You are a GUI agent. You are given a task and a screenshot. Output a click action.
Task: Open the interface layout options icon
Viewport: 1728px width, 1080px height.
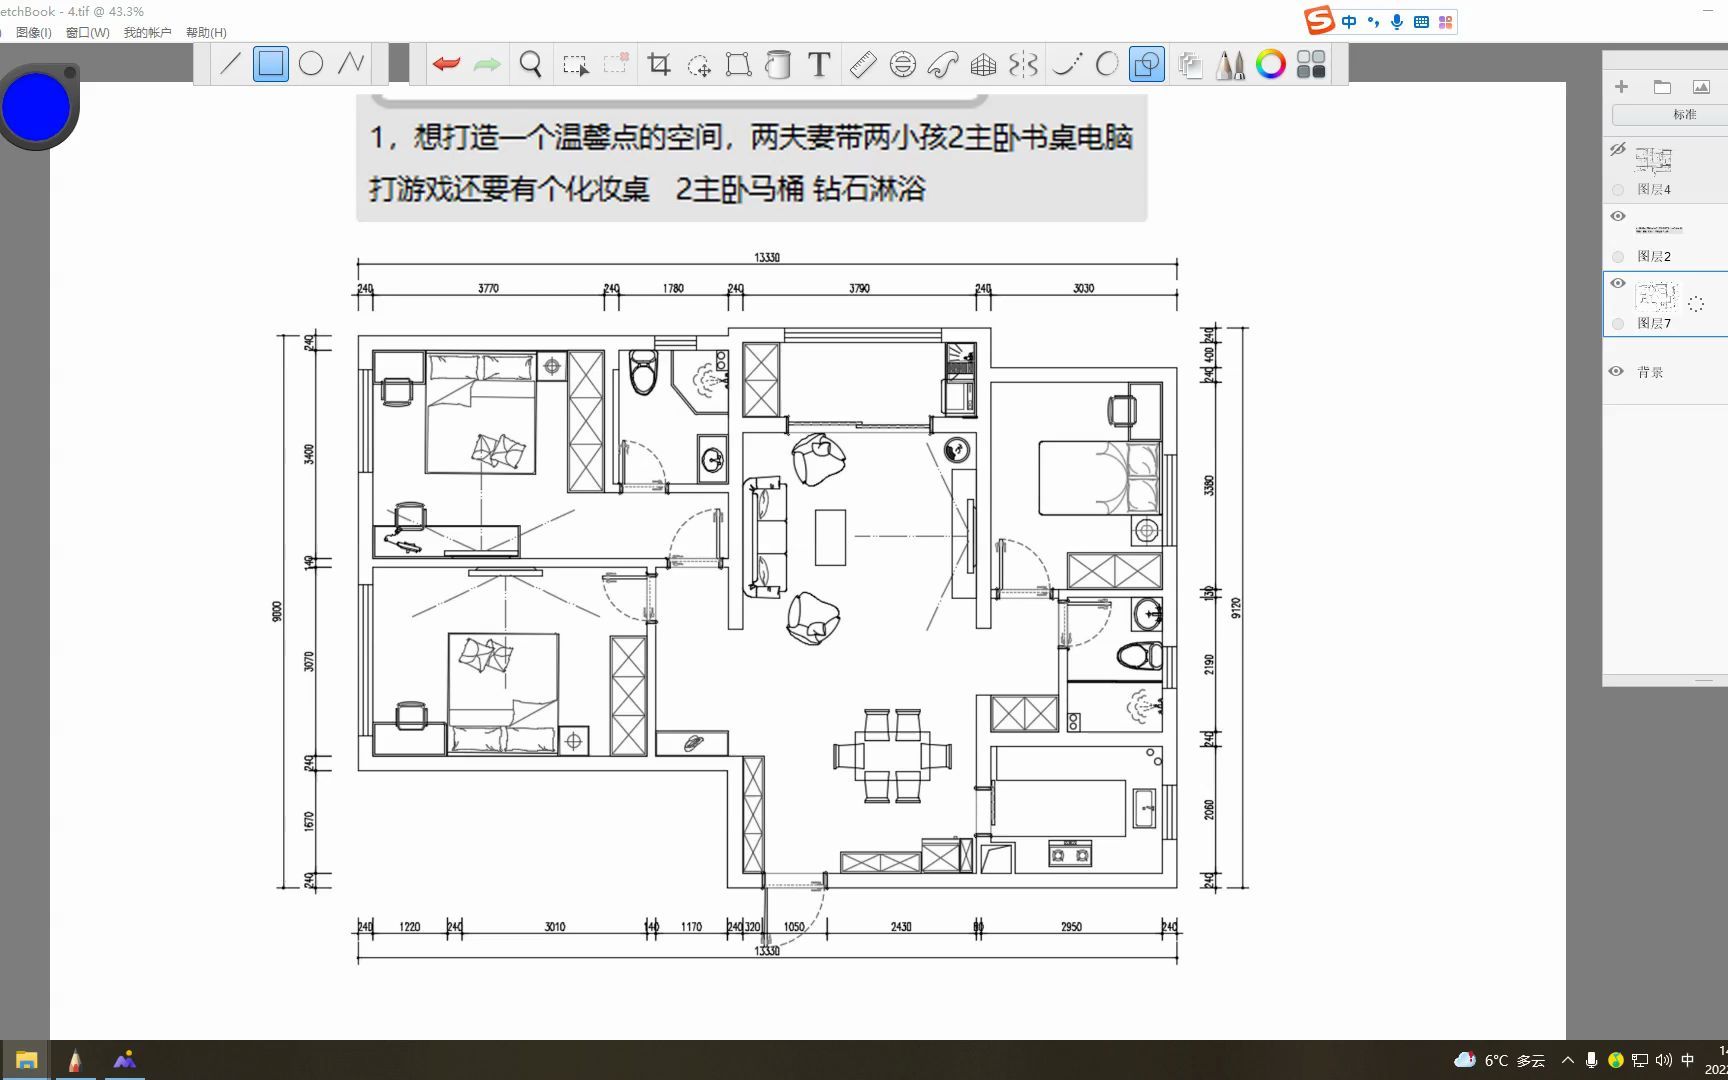pos(1310,63)
